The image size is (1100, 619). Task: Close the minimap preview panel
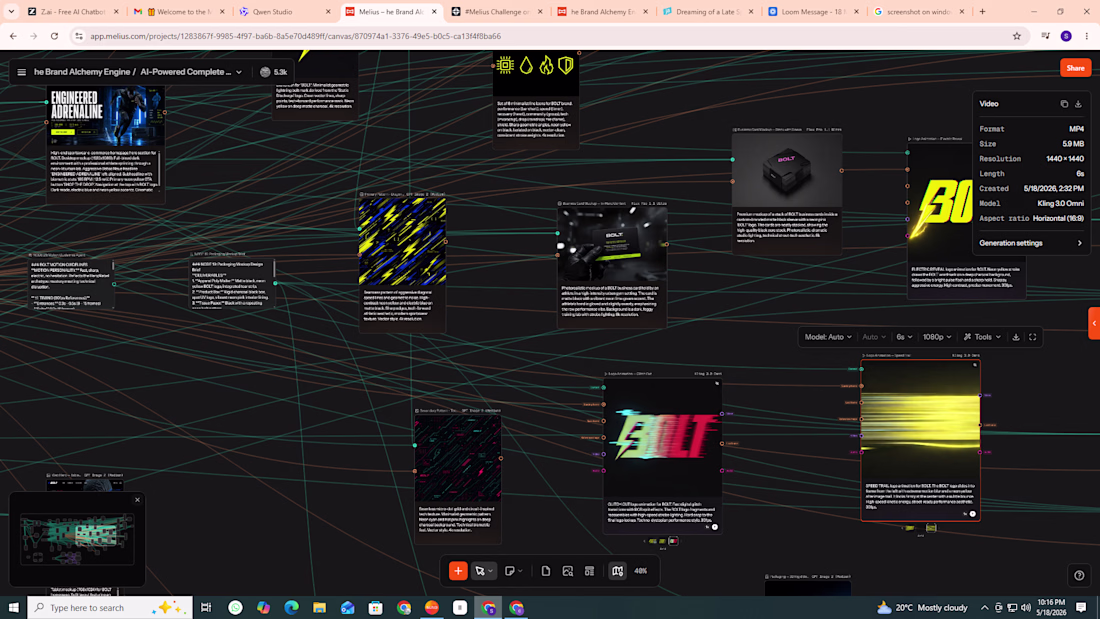(138, 500)
